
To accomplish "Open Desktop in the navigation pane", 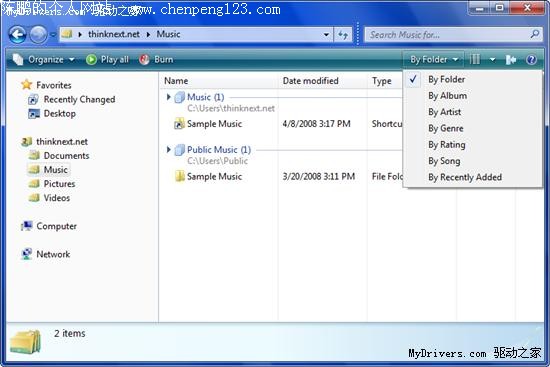I will click(x=52, y=114).
